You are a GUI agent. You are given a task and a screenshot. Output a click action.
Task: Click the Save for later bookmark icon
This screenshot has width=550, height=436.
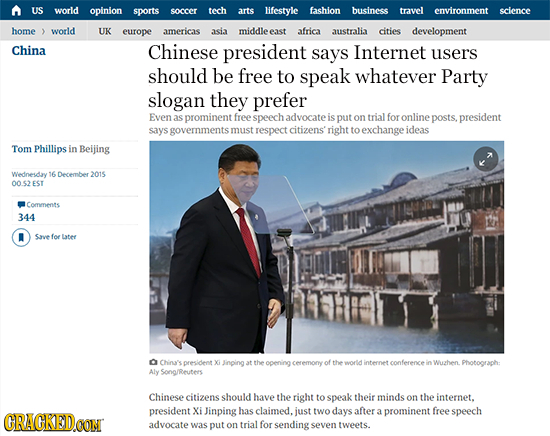[21, 237]
